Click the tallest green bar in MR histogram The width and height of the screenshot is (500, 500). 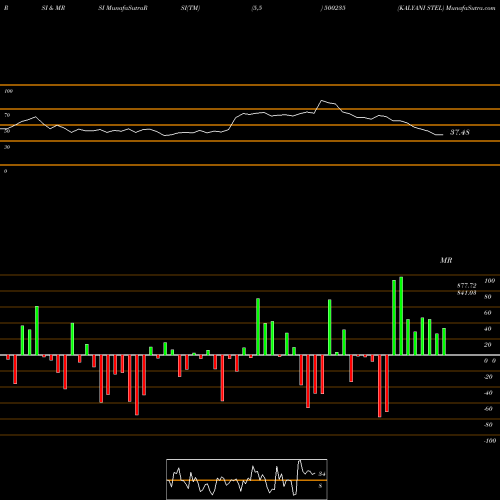click(x=401, y=316)
